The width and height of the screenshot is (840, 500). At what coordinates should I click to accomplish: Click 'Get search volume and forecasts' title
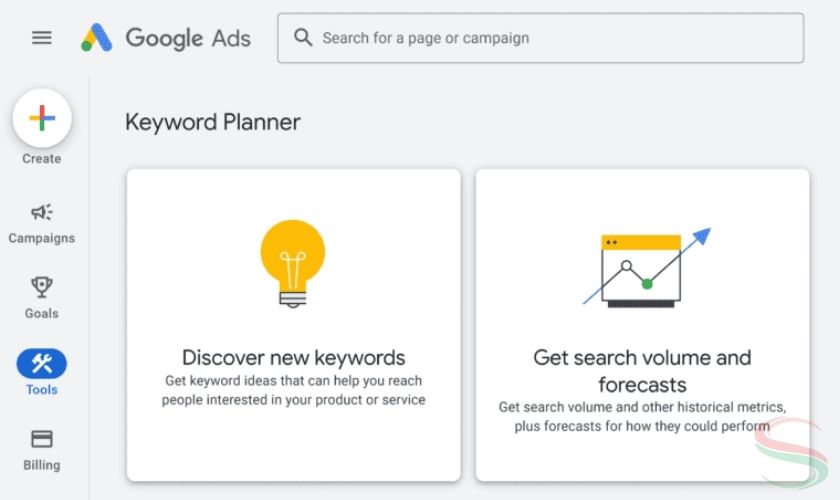click(x=642, y=371)
